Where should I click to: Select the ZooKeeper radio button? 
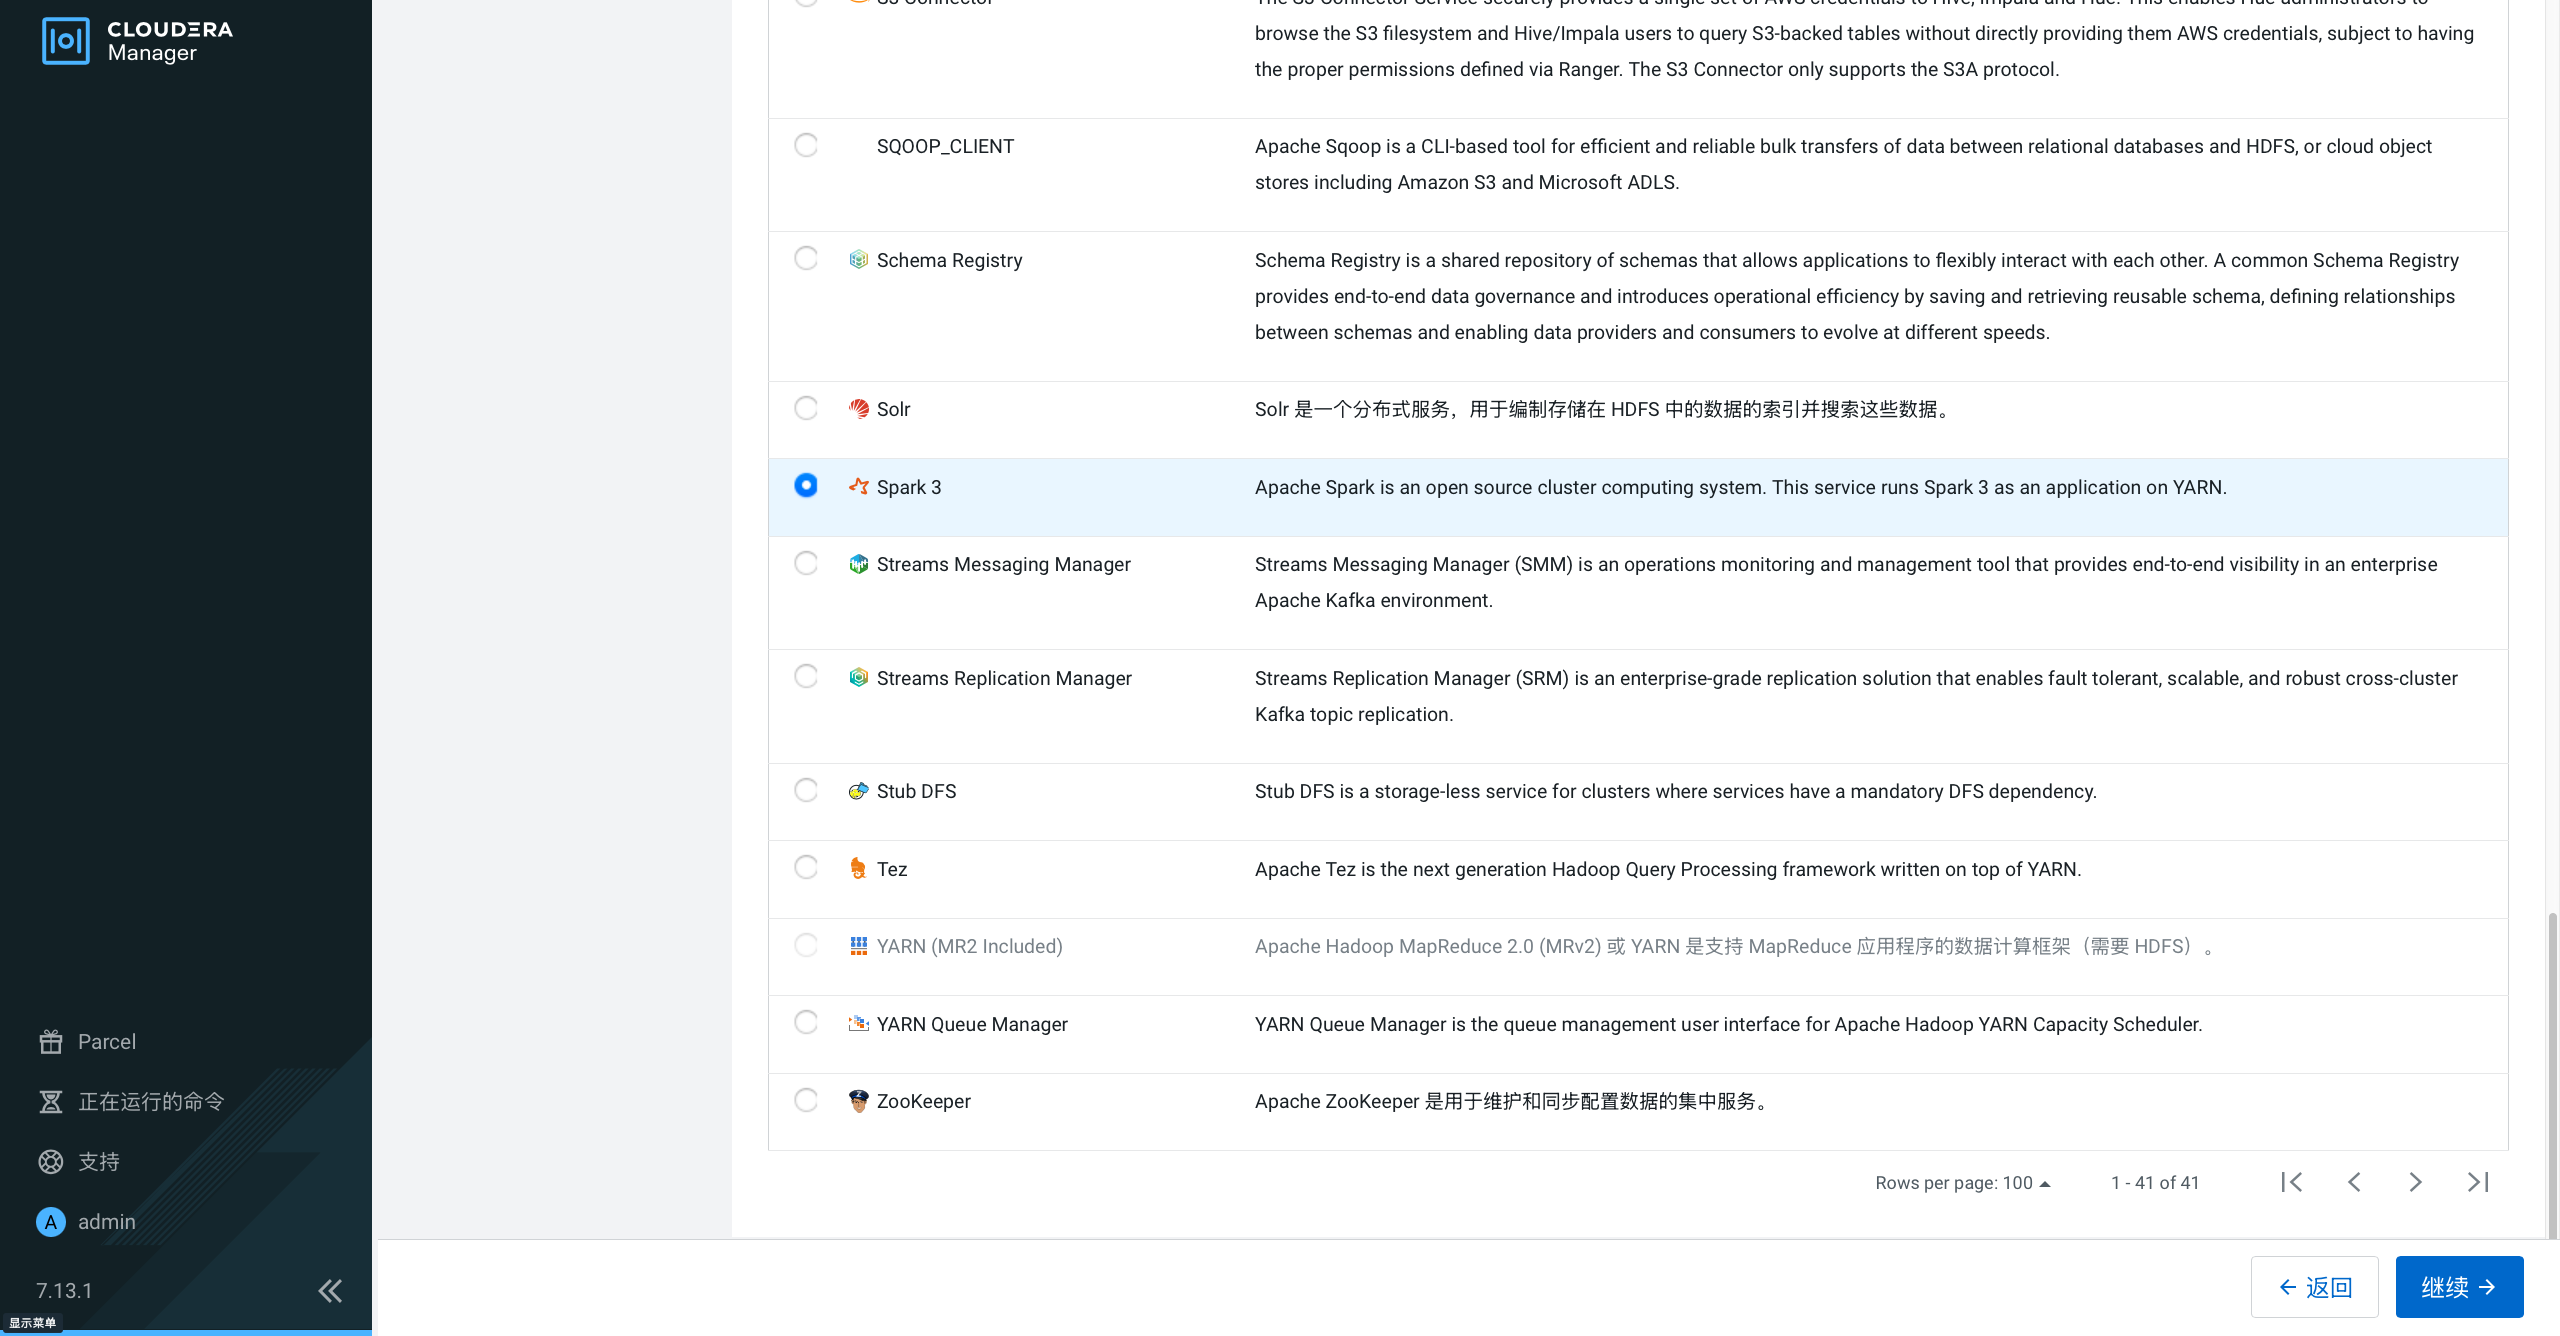806,1100
